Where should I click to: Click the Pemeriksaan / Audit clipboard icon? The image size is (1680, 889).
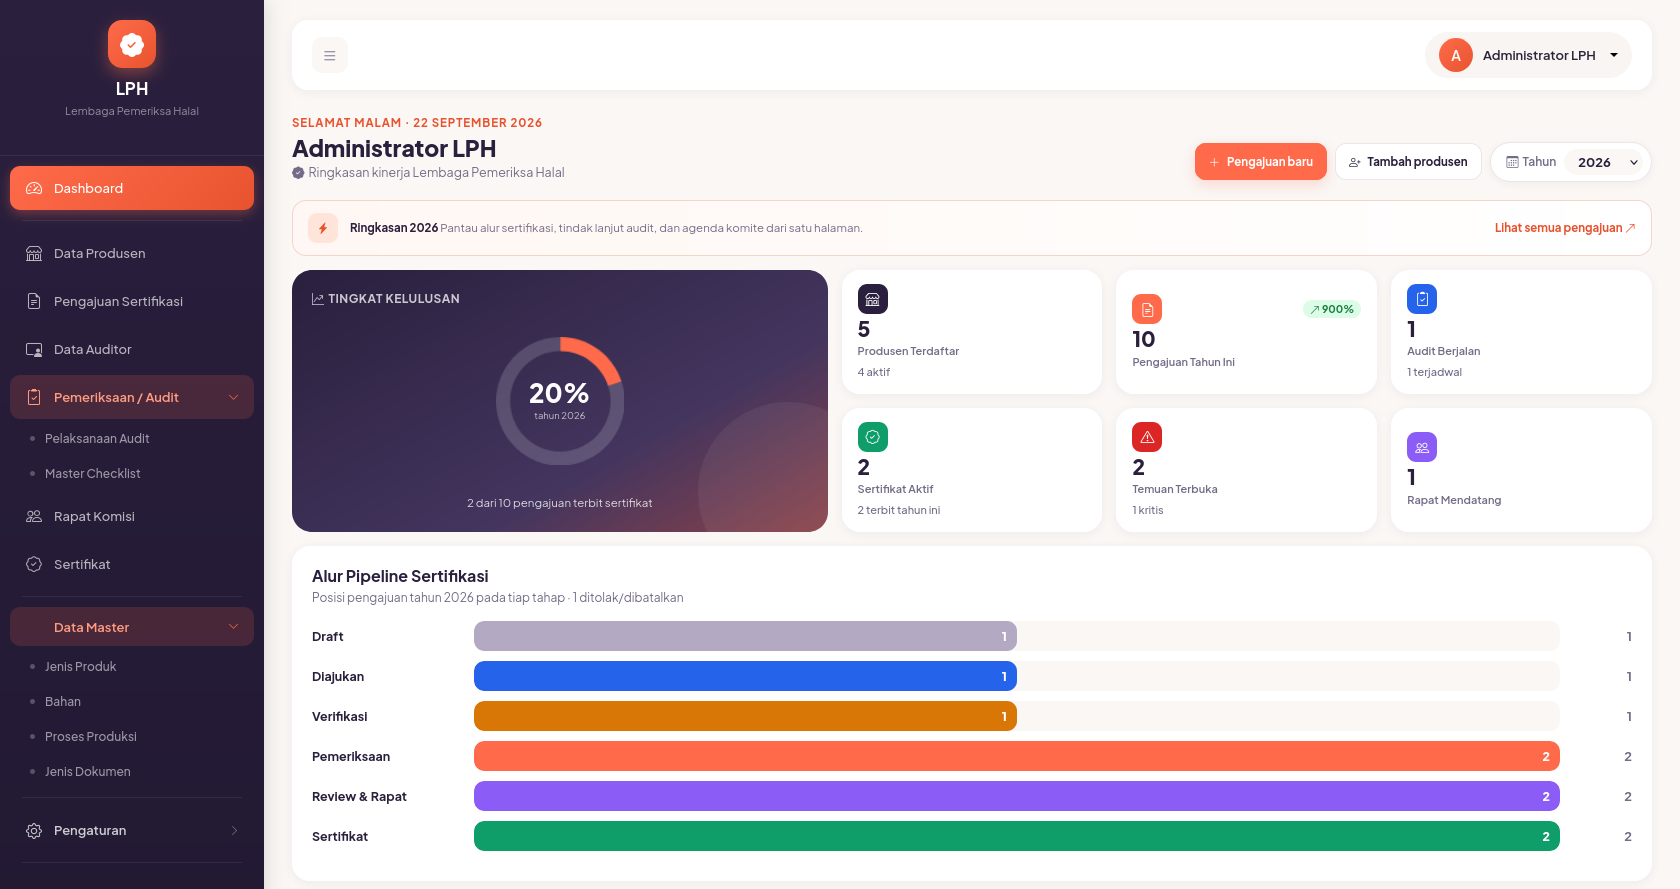point(34,397)
